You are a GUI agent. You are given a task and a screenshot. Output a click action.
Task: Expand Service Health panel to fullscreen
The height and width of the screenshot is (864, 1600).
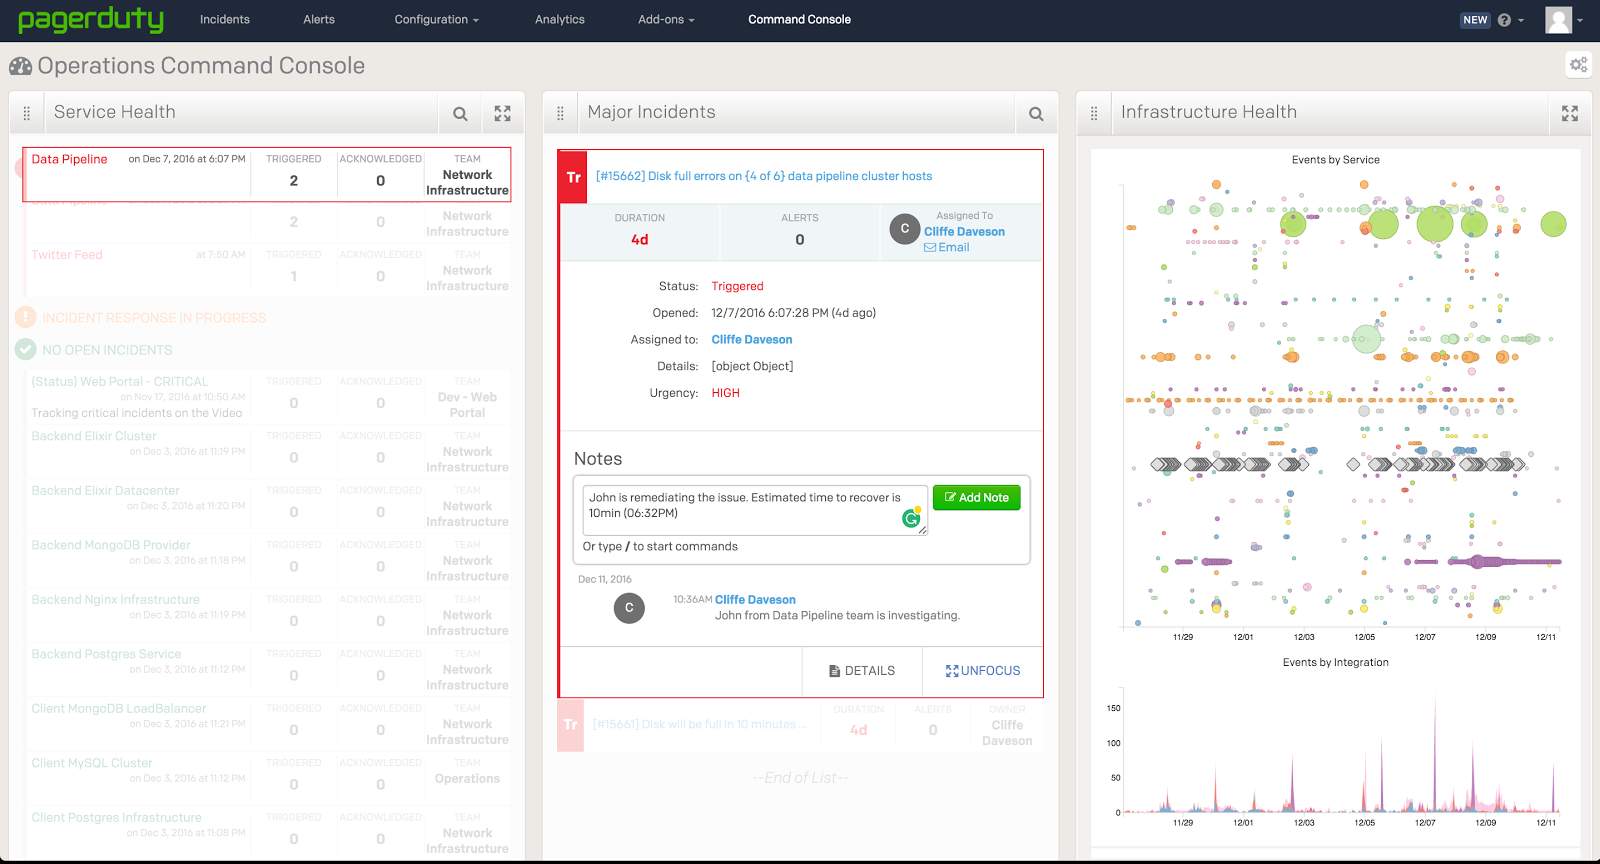(502, 114)
